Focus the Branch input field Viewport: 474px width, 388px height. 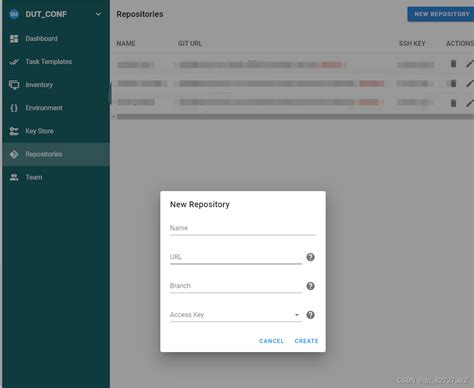[236, 286]
